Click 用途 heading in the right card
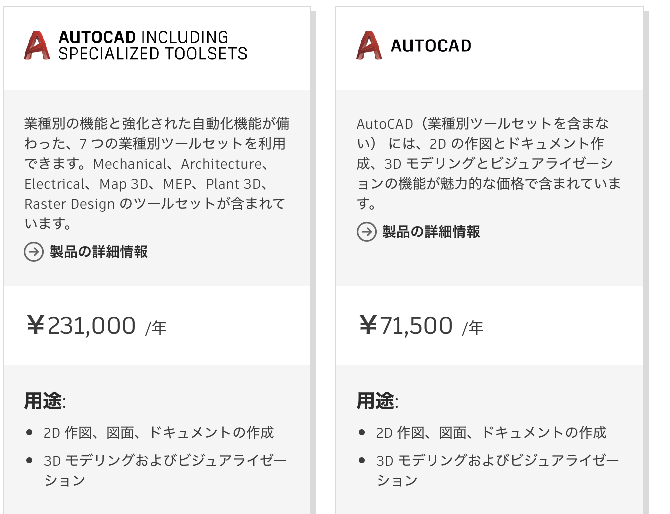 [x=377, y=401]
